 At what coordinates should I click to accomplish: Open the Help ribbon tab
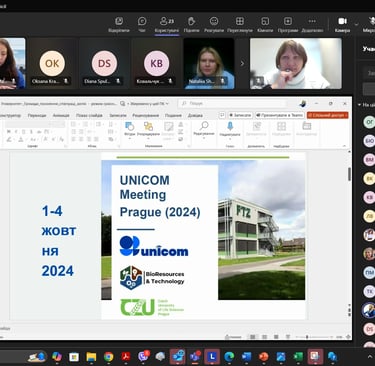pyautogui.click(x=195, y=115)
